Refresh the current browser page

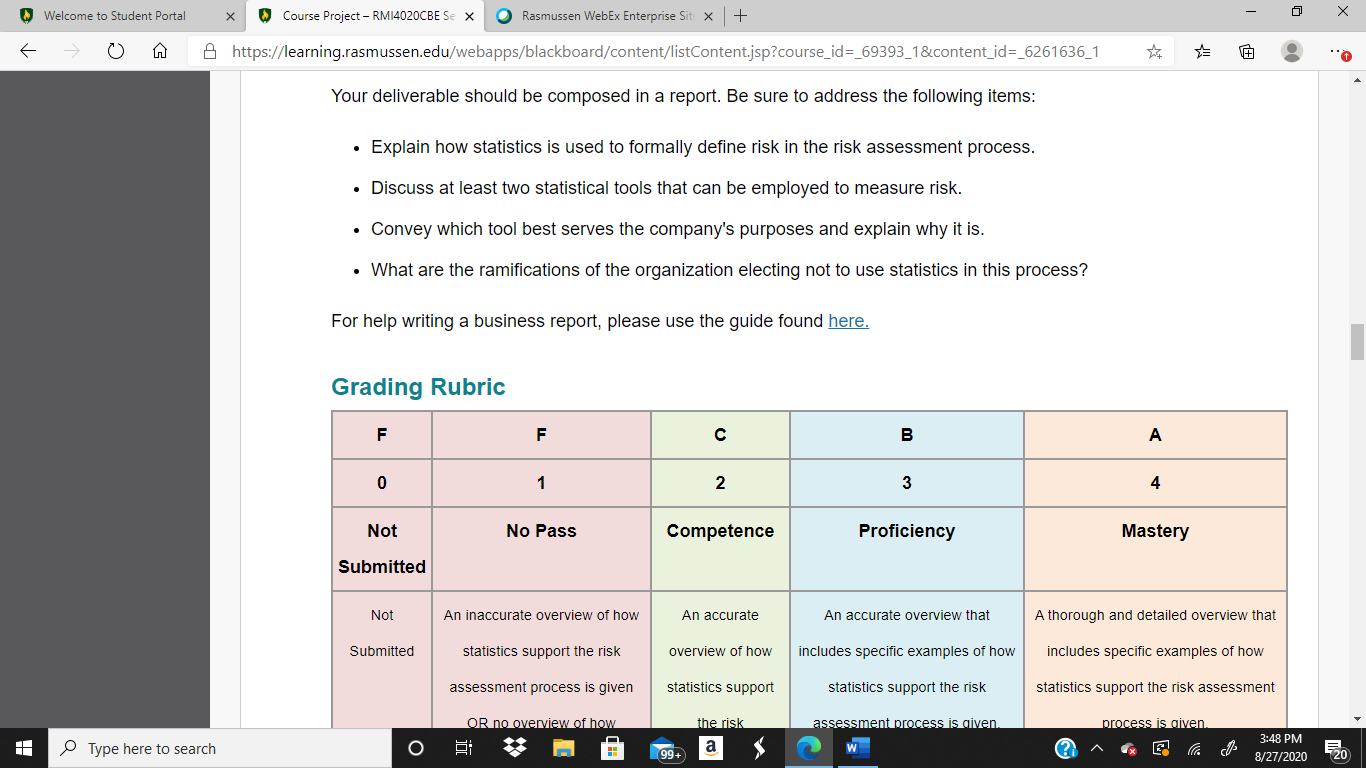pos(115,51)
